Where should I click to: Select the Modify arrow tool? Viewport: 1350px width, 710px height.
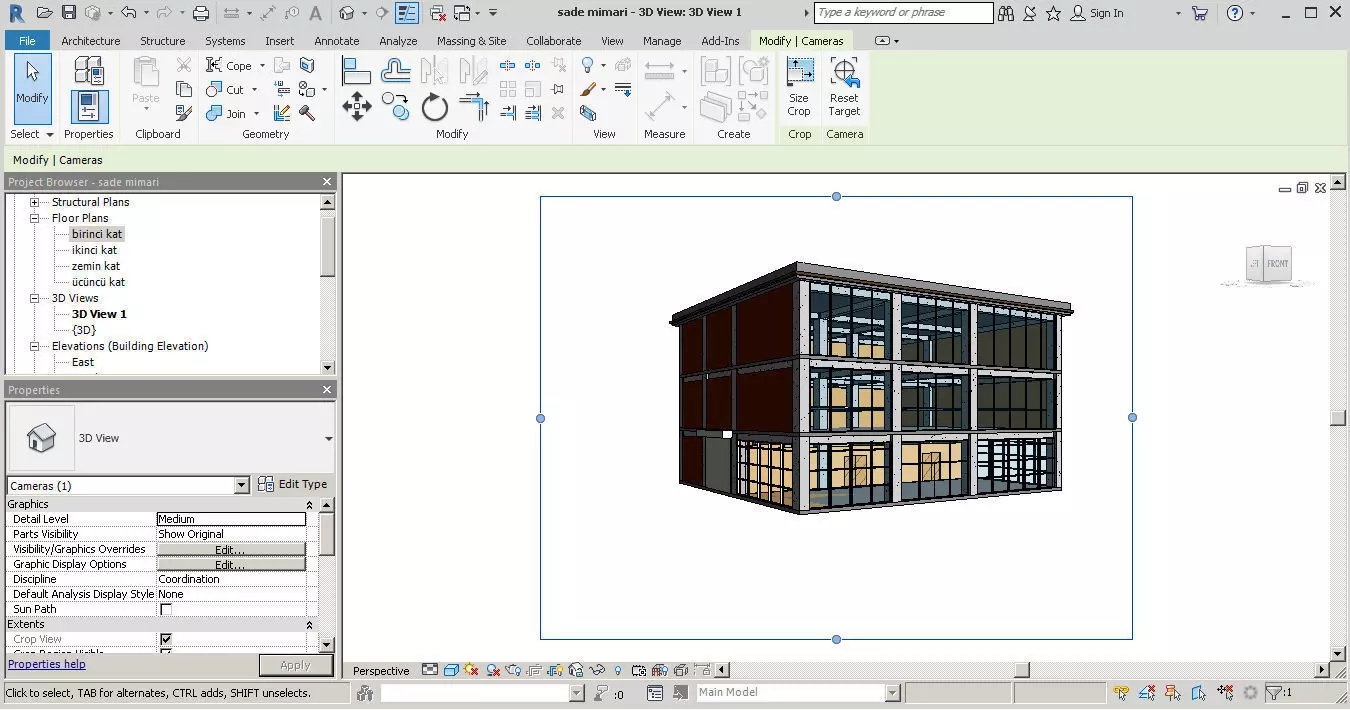coord(32,89)
